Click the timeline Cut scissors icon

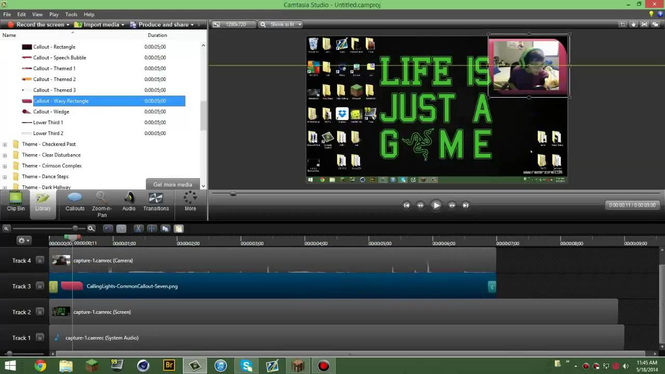point(138,229)
